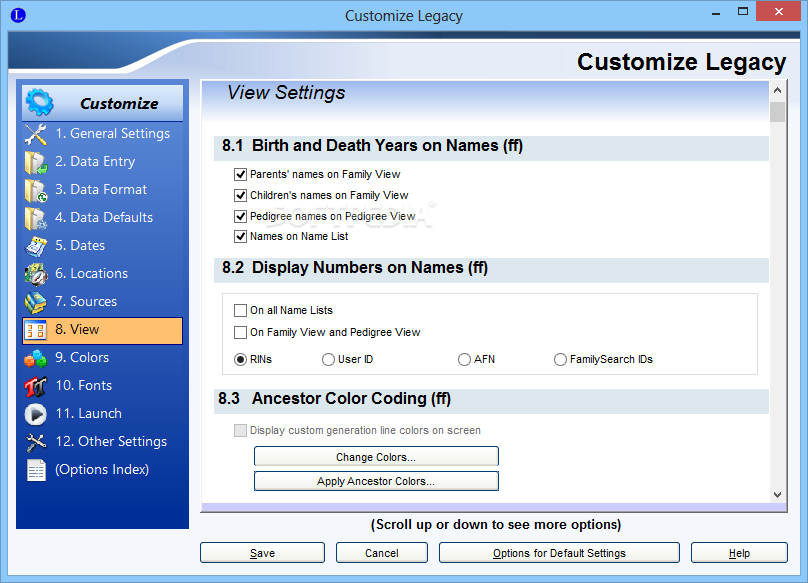808x583 pixels.
Task: Uncheck Children's names on Family View
Action: point(240,195)
